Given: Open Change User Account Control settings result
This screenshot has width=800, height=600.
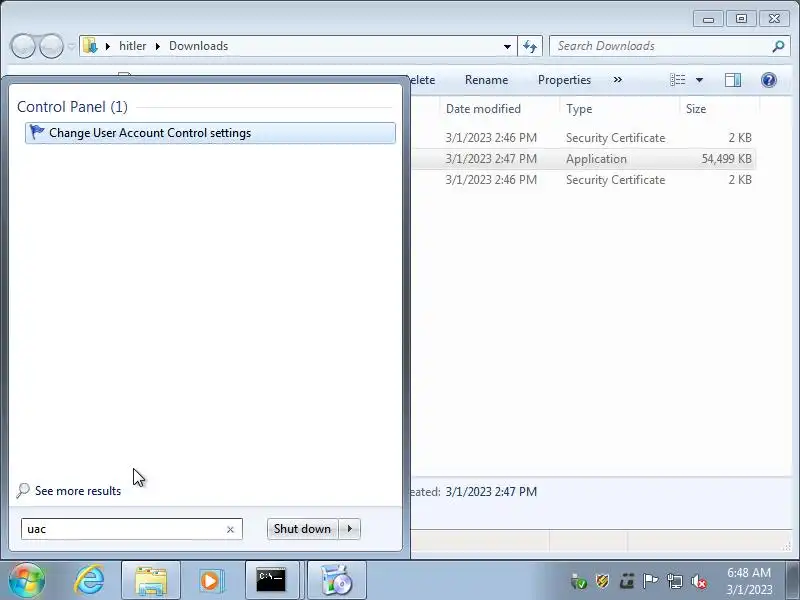Looking at the screenshot, I should 210,133.
